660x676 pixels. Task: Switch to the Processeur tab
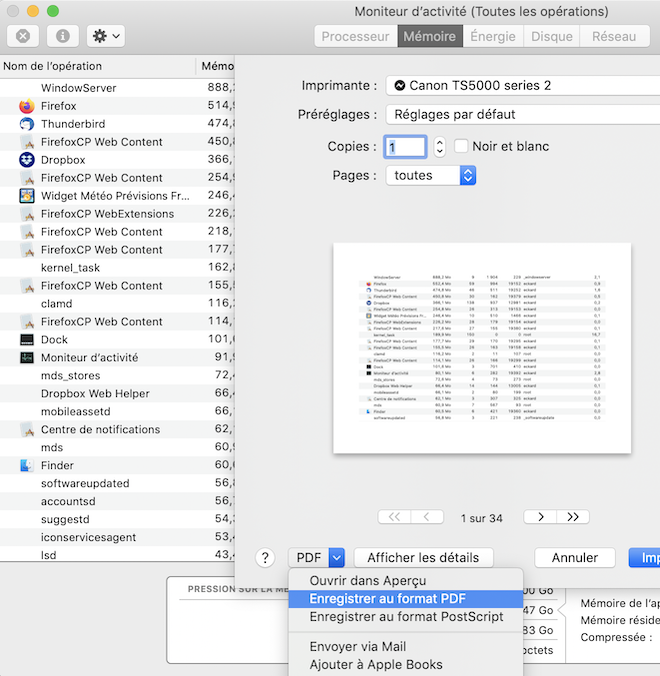pos(355,36)
